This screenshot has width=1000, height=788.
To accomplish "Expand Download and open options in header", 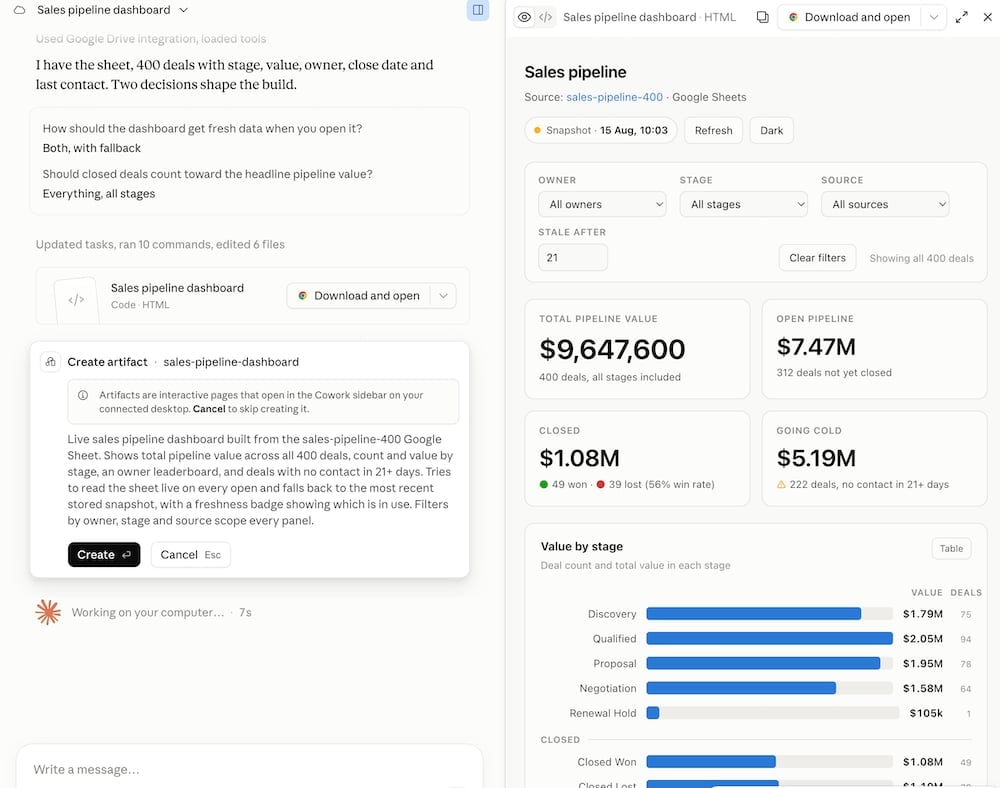I will 934,17.
